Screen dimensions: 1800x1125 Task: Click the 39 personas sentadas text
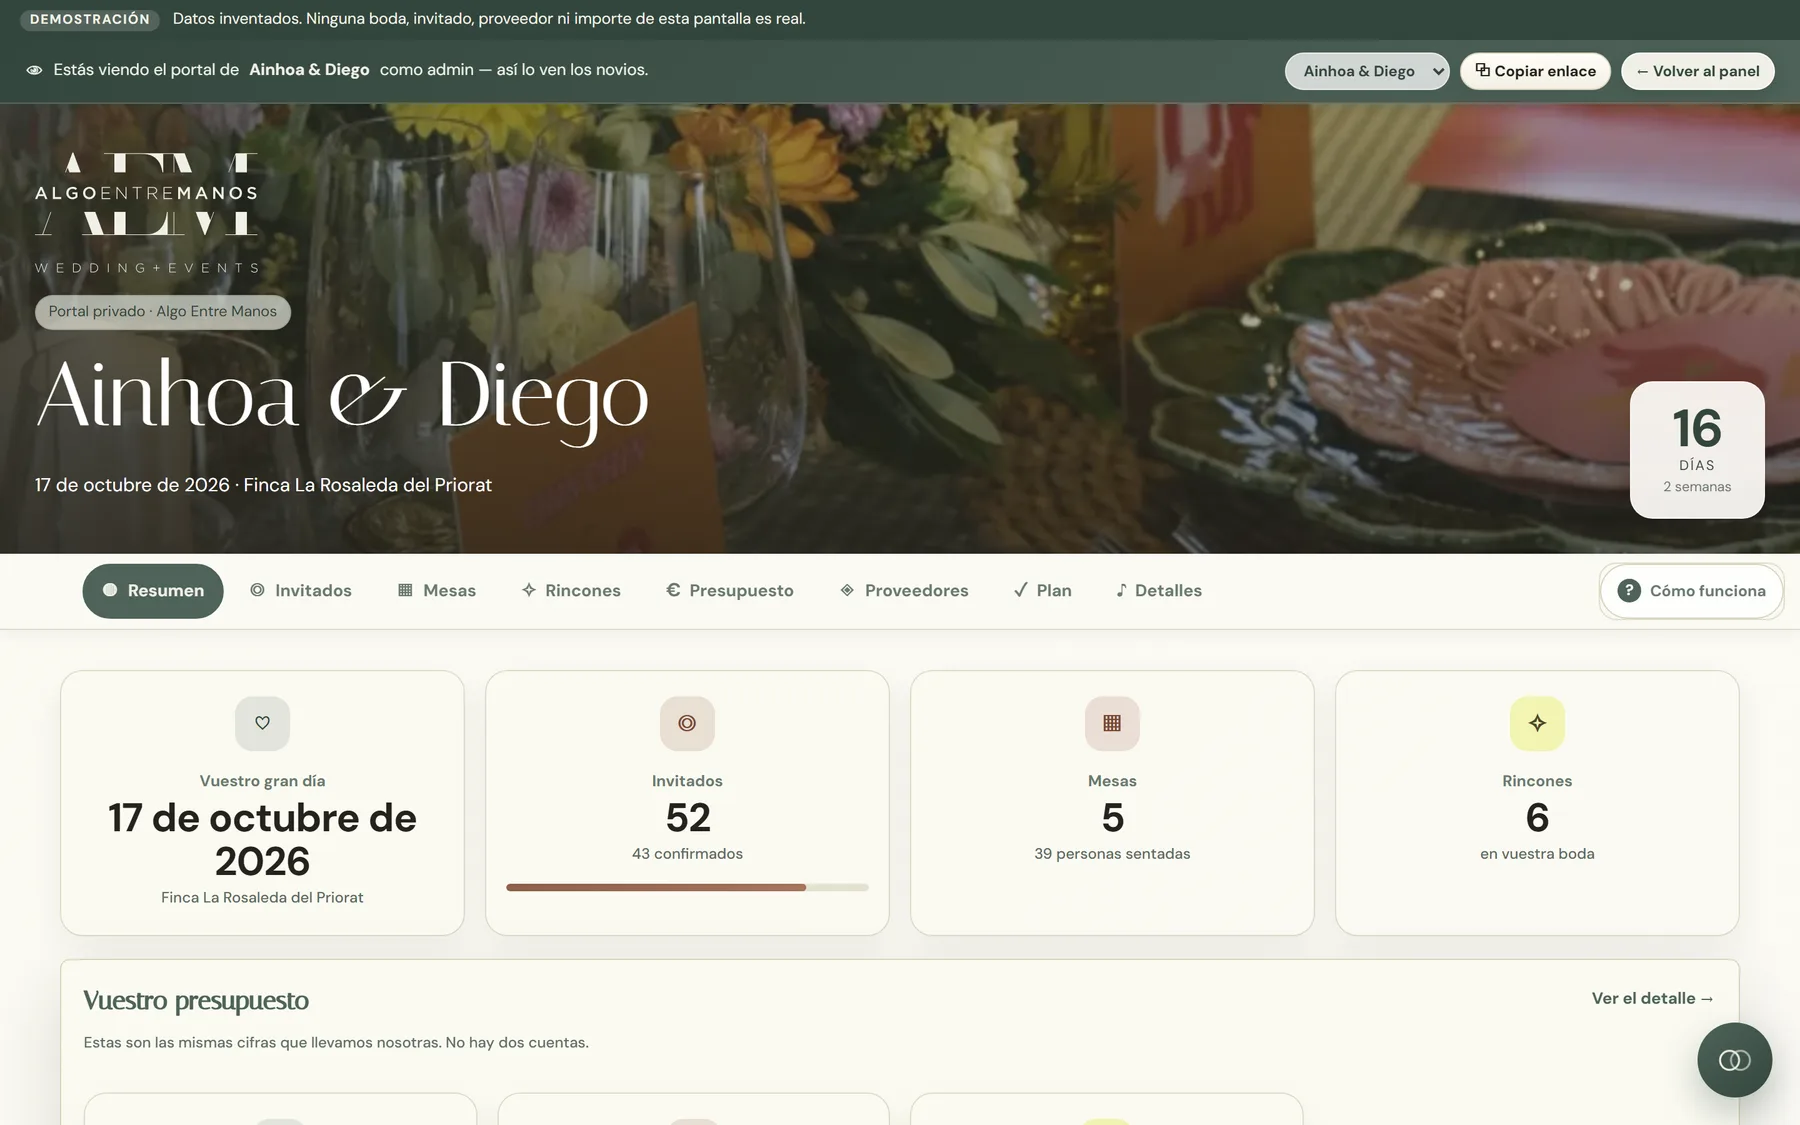point(1112,854)
